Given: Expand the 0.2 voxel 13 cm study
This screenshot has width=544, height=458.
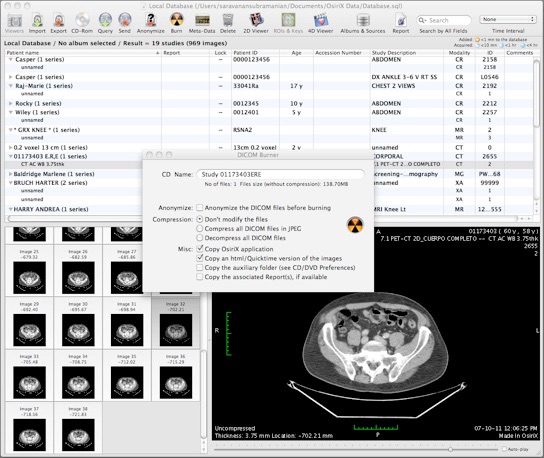Looking at the screenshot, I should (10, 147).
